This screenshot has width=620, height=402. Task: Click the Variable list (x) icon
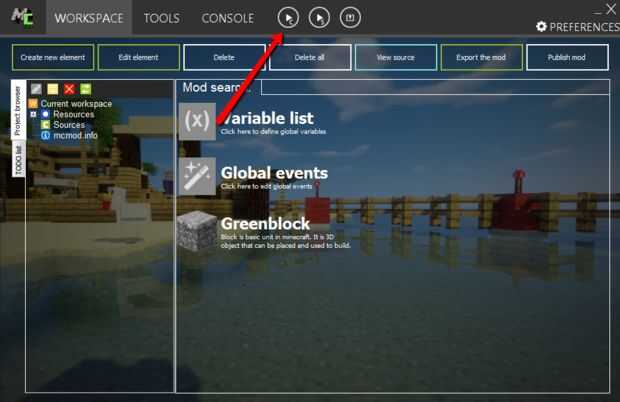click(x=197, y=121)
